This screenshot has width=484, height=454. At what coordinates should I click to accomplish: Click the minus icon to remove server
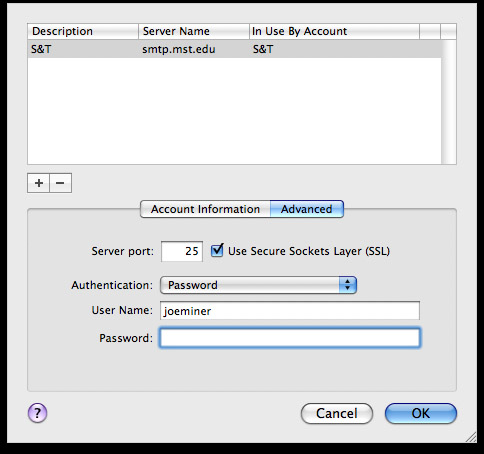click(x=60, y=183)
